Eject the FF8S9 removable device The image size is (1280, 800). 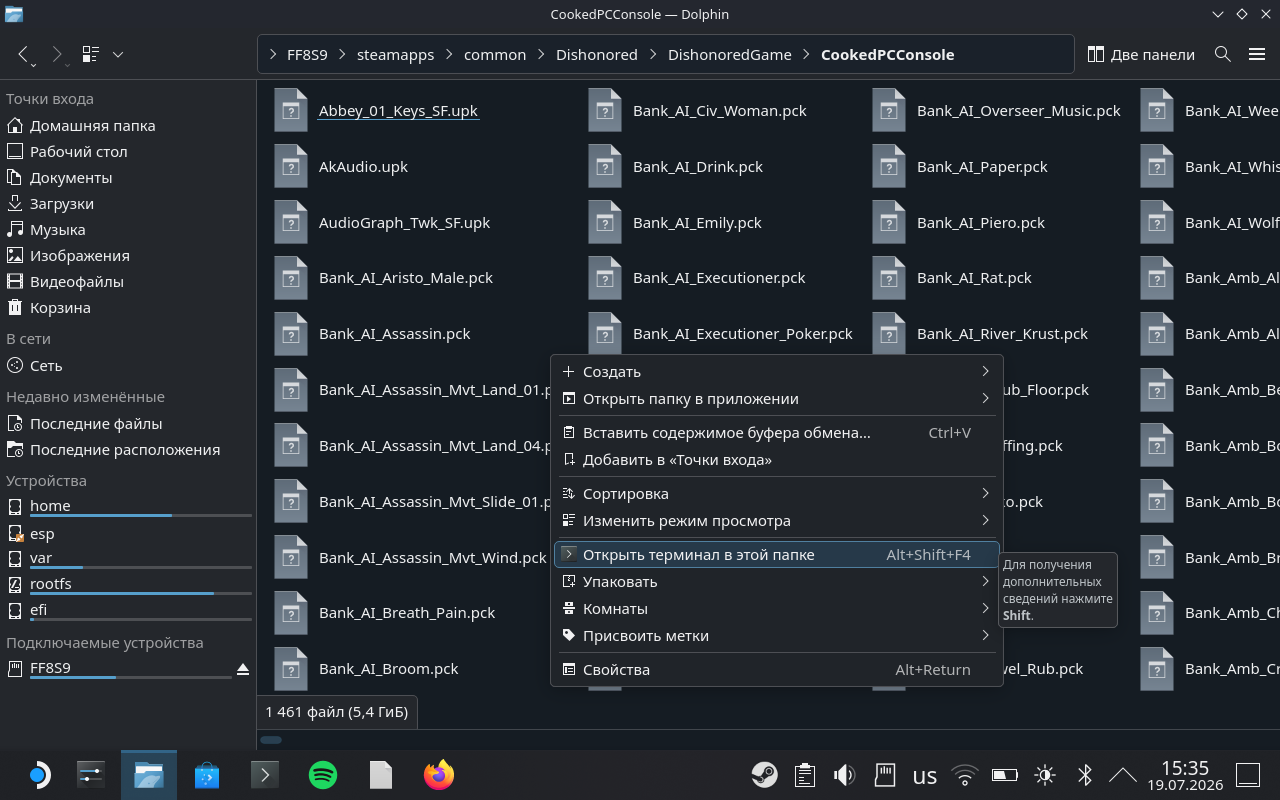242,668
